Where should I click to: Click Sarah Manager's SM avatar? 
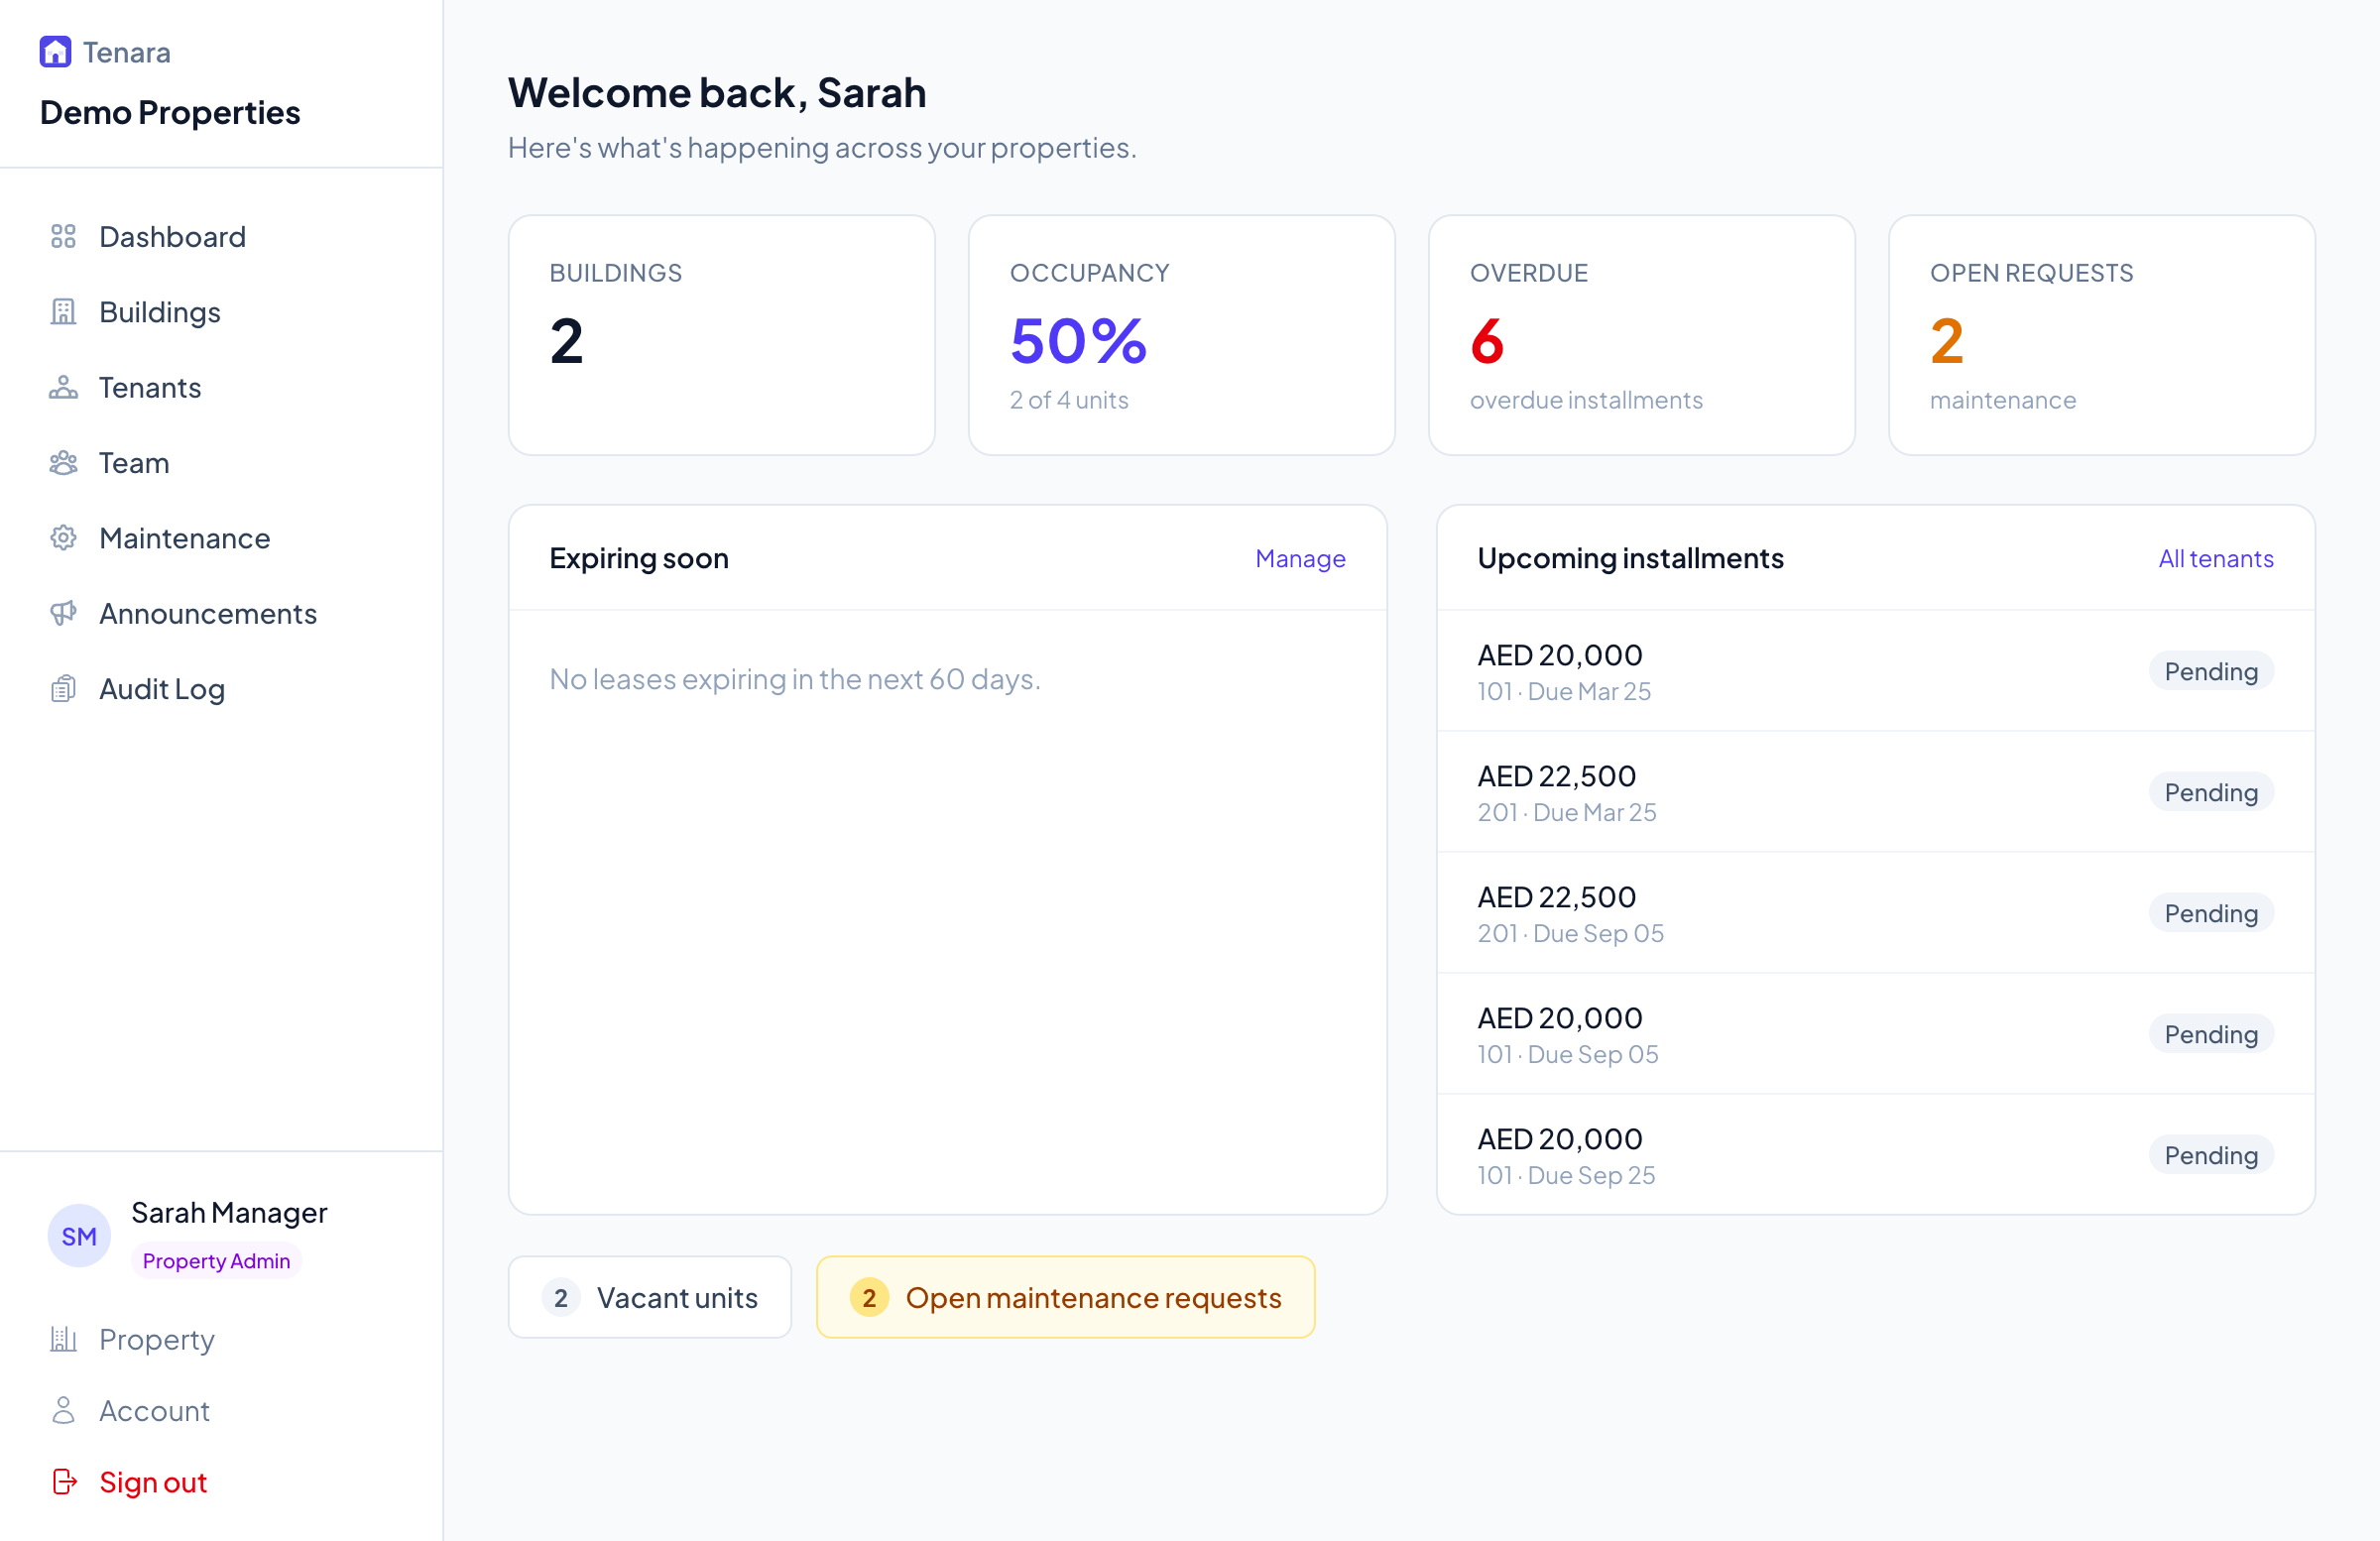pos(78,1235)
